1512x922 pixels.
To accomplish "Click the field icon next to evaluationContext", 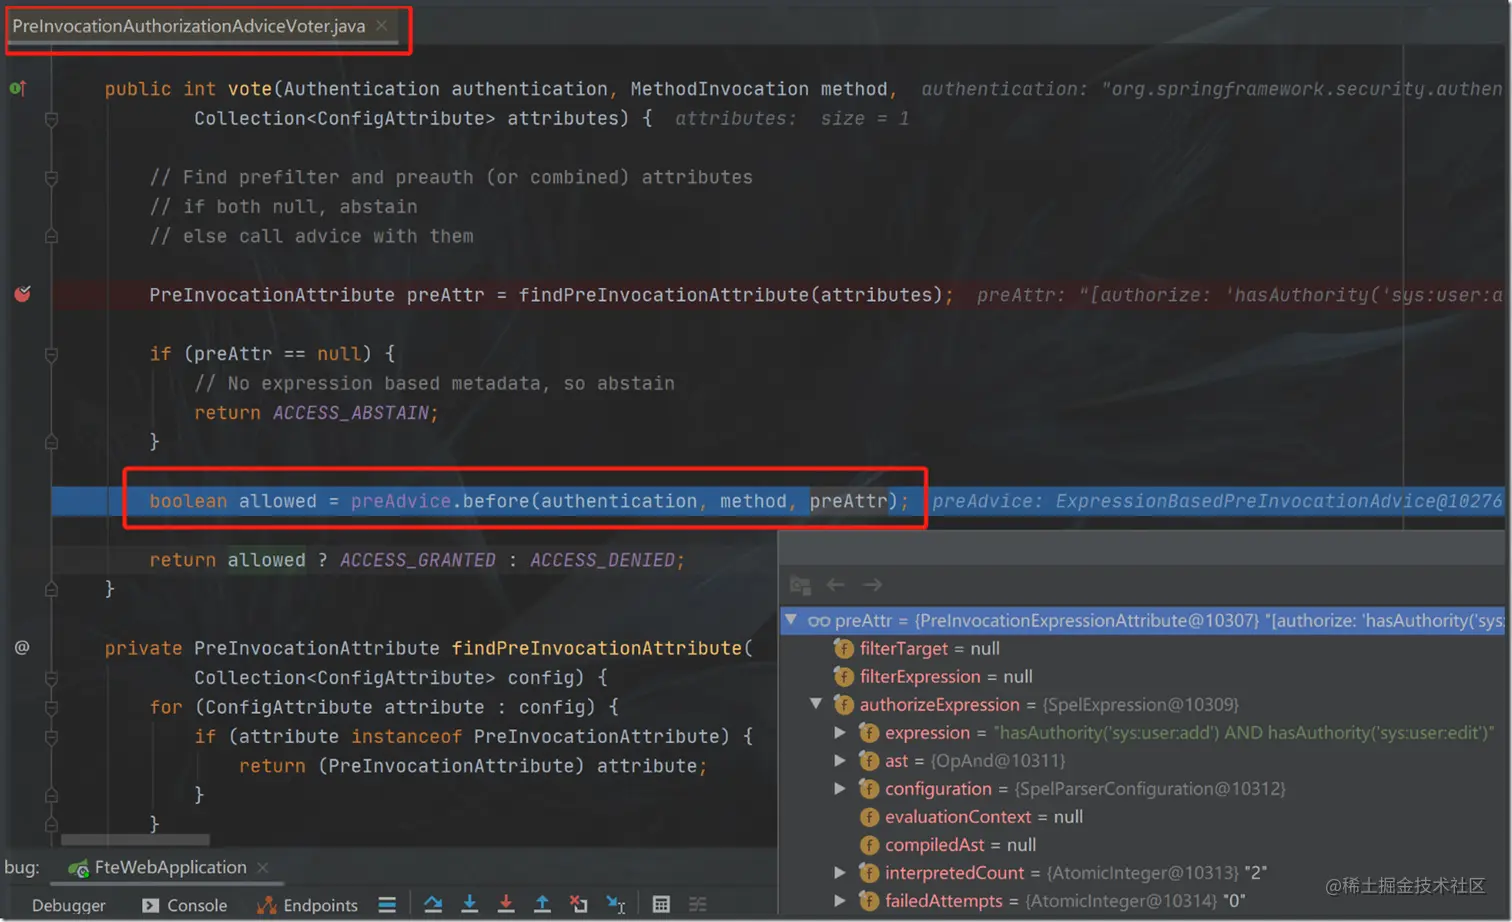I will tap(869, 817).
